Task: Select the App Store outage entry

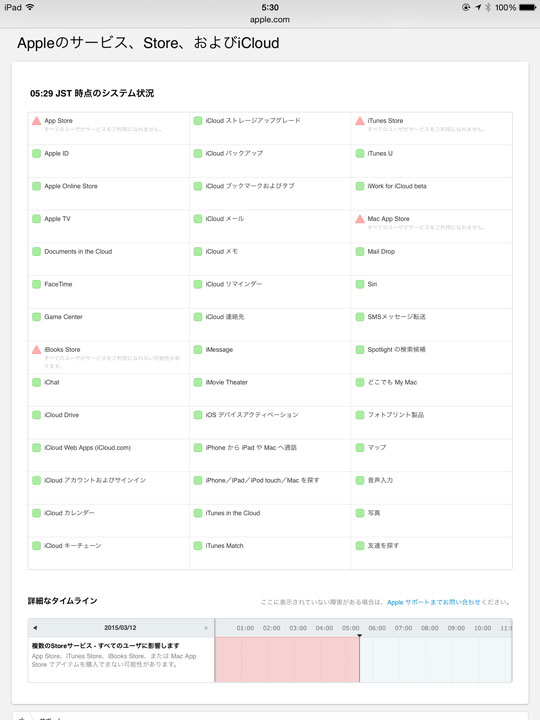Action: [109, 129]
